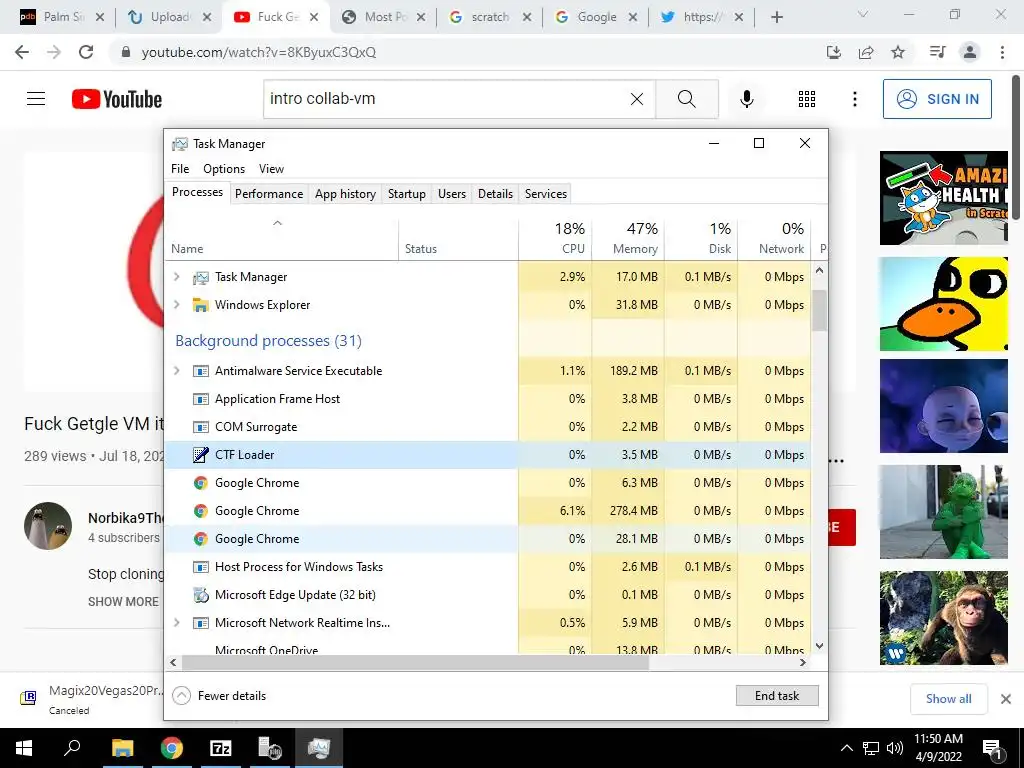This screenshot has width=1024, height=768.
Task: Switch to the App history tab
Action: [345, 194]
